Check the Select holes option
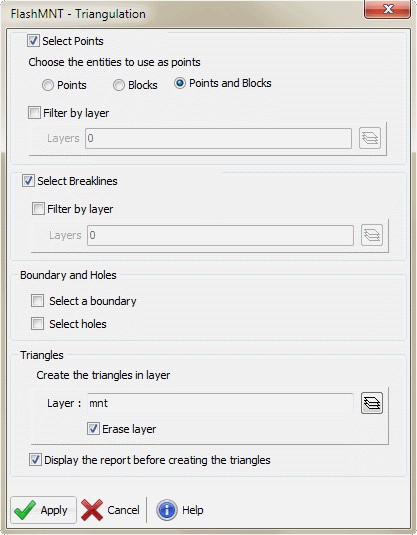This screenshot has width=417, height=535. click(x=38, y=324)
